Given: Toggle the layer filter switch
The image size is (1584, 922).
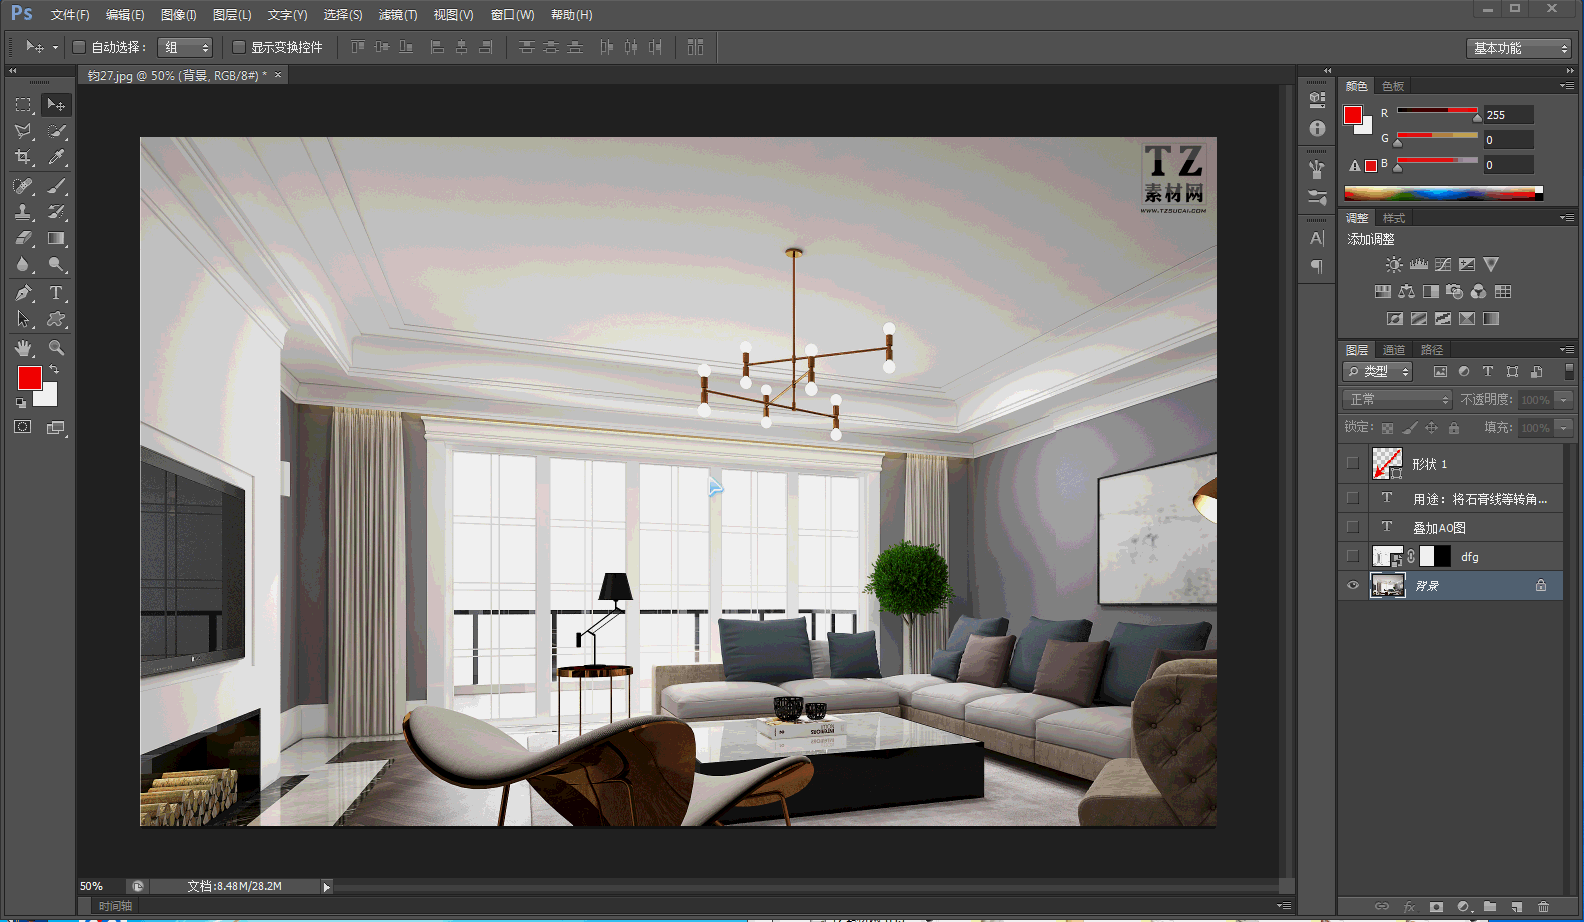Looking at the screenshot, I should (x=1569, y=371).
